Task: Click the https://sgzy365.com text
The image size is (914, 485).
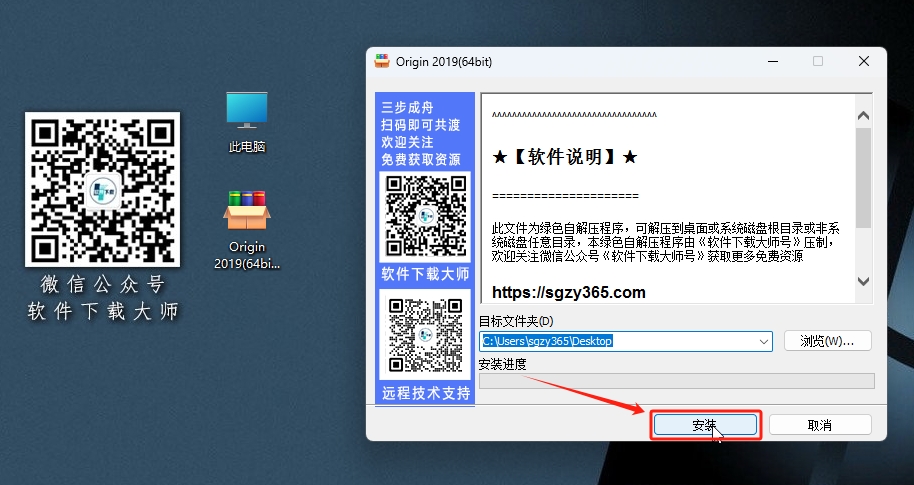Action: click(568, 293)
